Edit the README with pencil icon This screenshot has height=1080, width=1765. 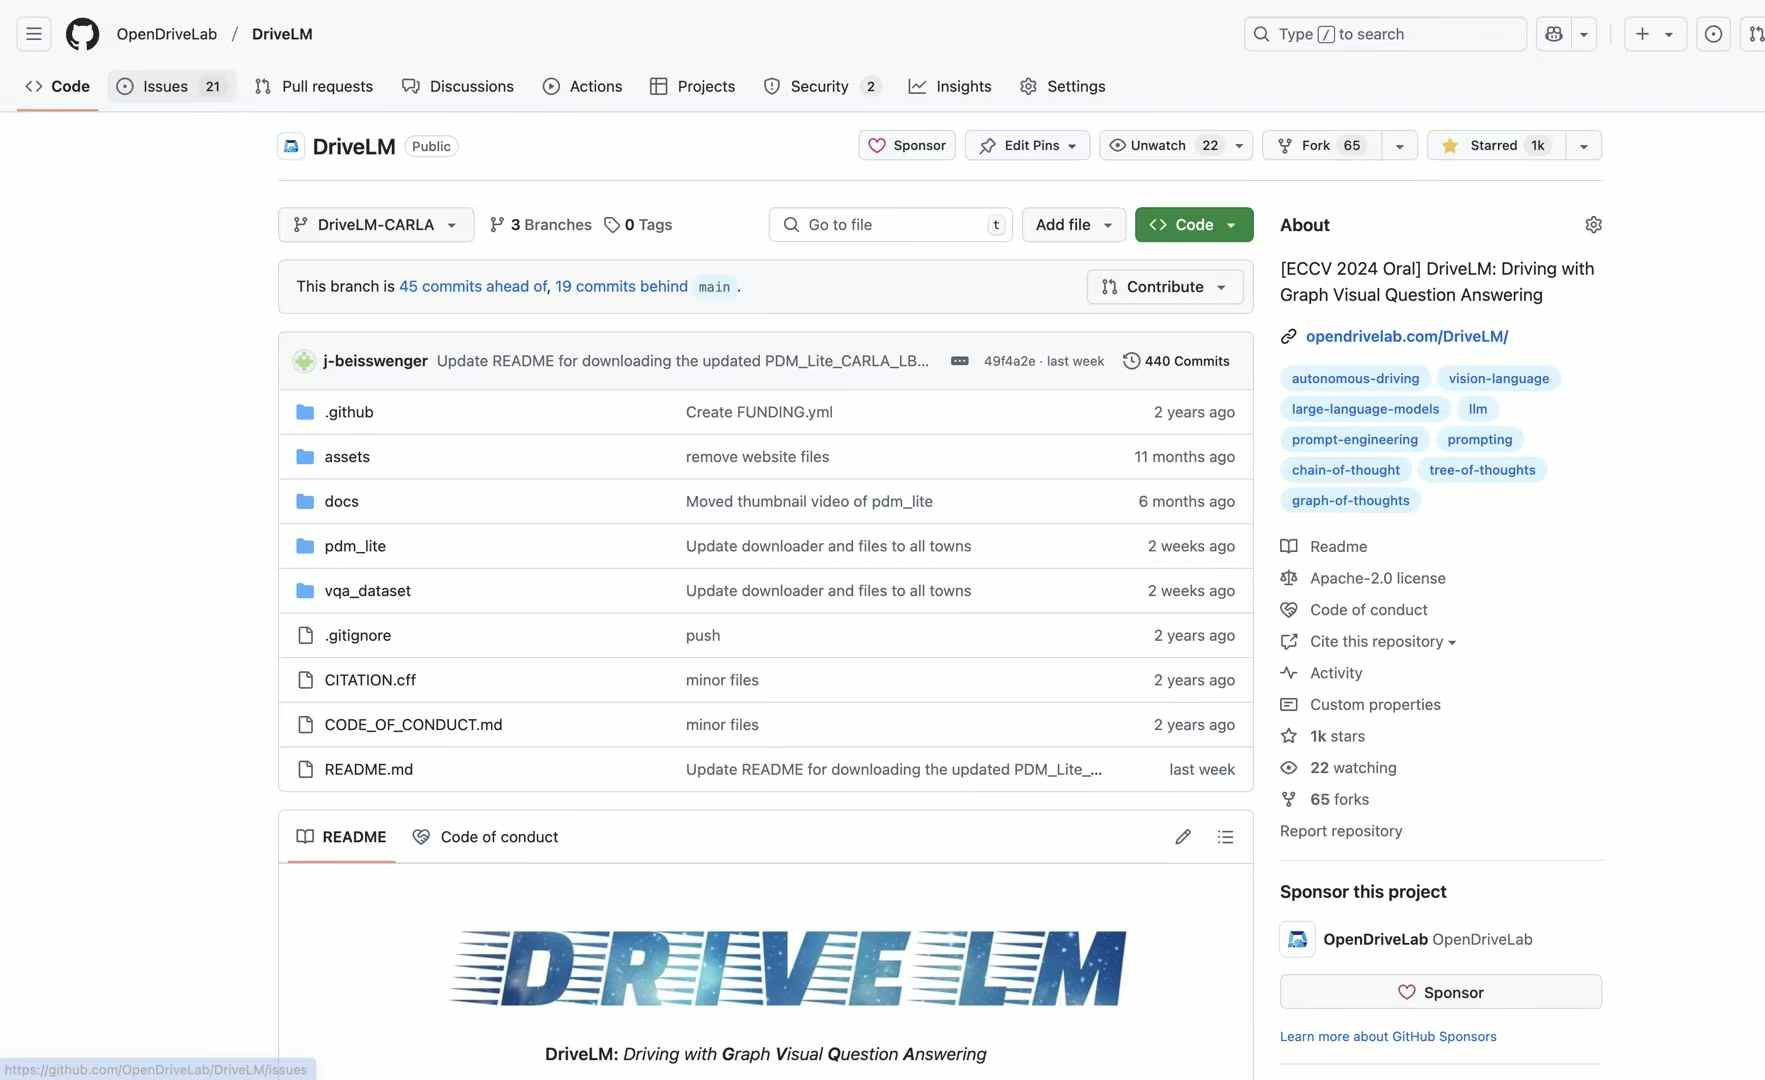coord(1183,837)
